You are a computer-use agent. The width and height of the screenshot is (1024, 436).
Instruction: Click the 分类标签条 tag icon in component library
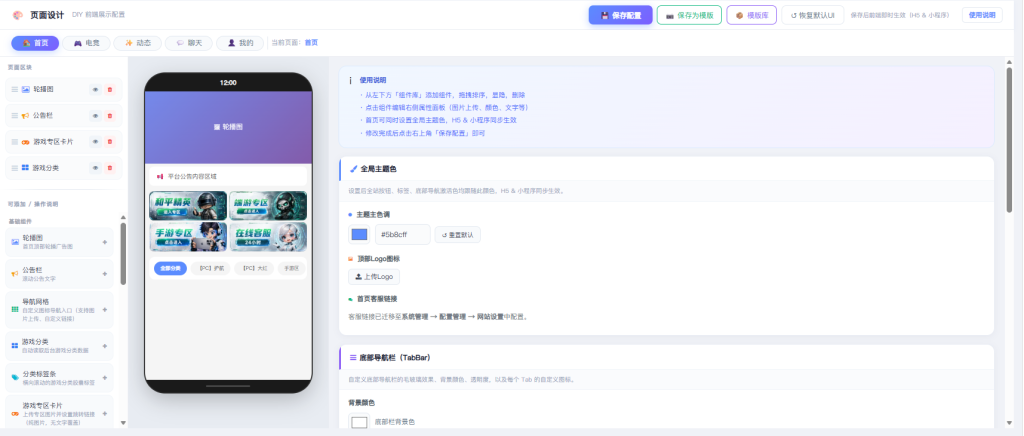[15, 378]
